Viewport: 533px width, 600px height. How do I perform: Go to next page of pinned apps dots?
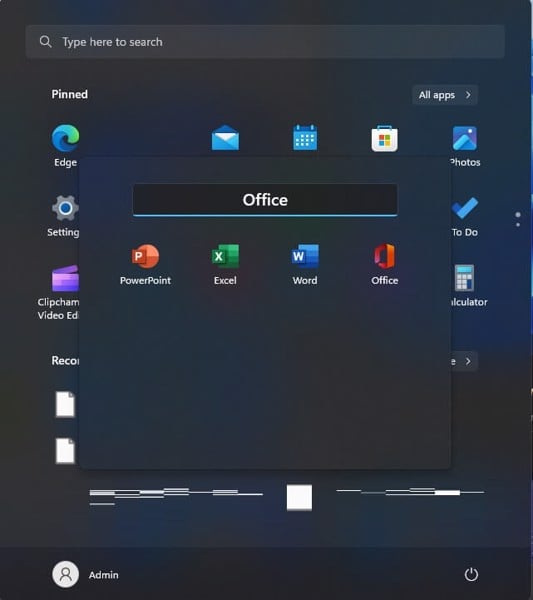click(518, 225)
